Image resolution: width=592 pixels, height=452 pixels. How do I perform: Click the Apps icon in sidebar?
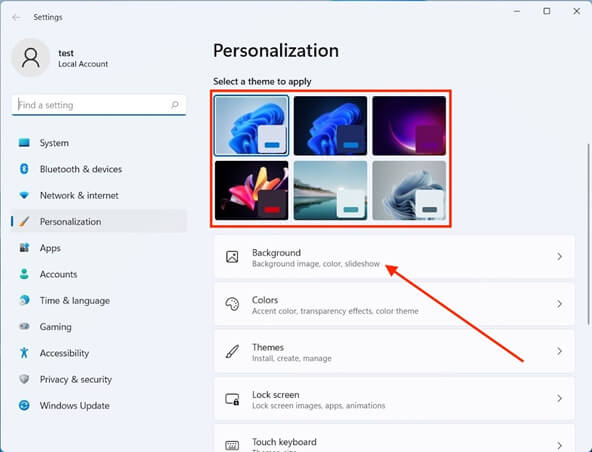(24, 248)
